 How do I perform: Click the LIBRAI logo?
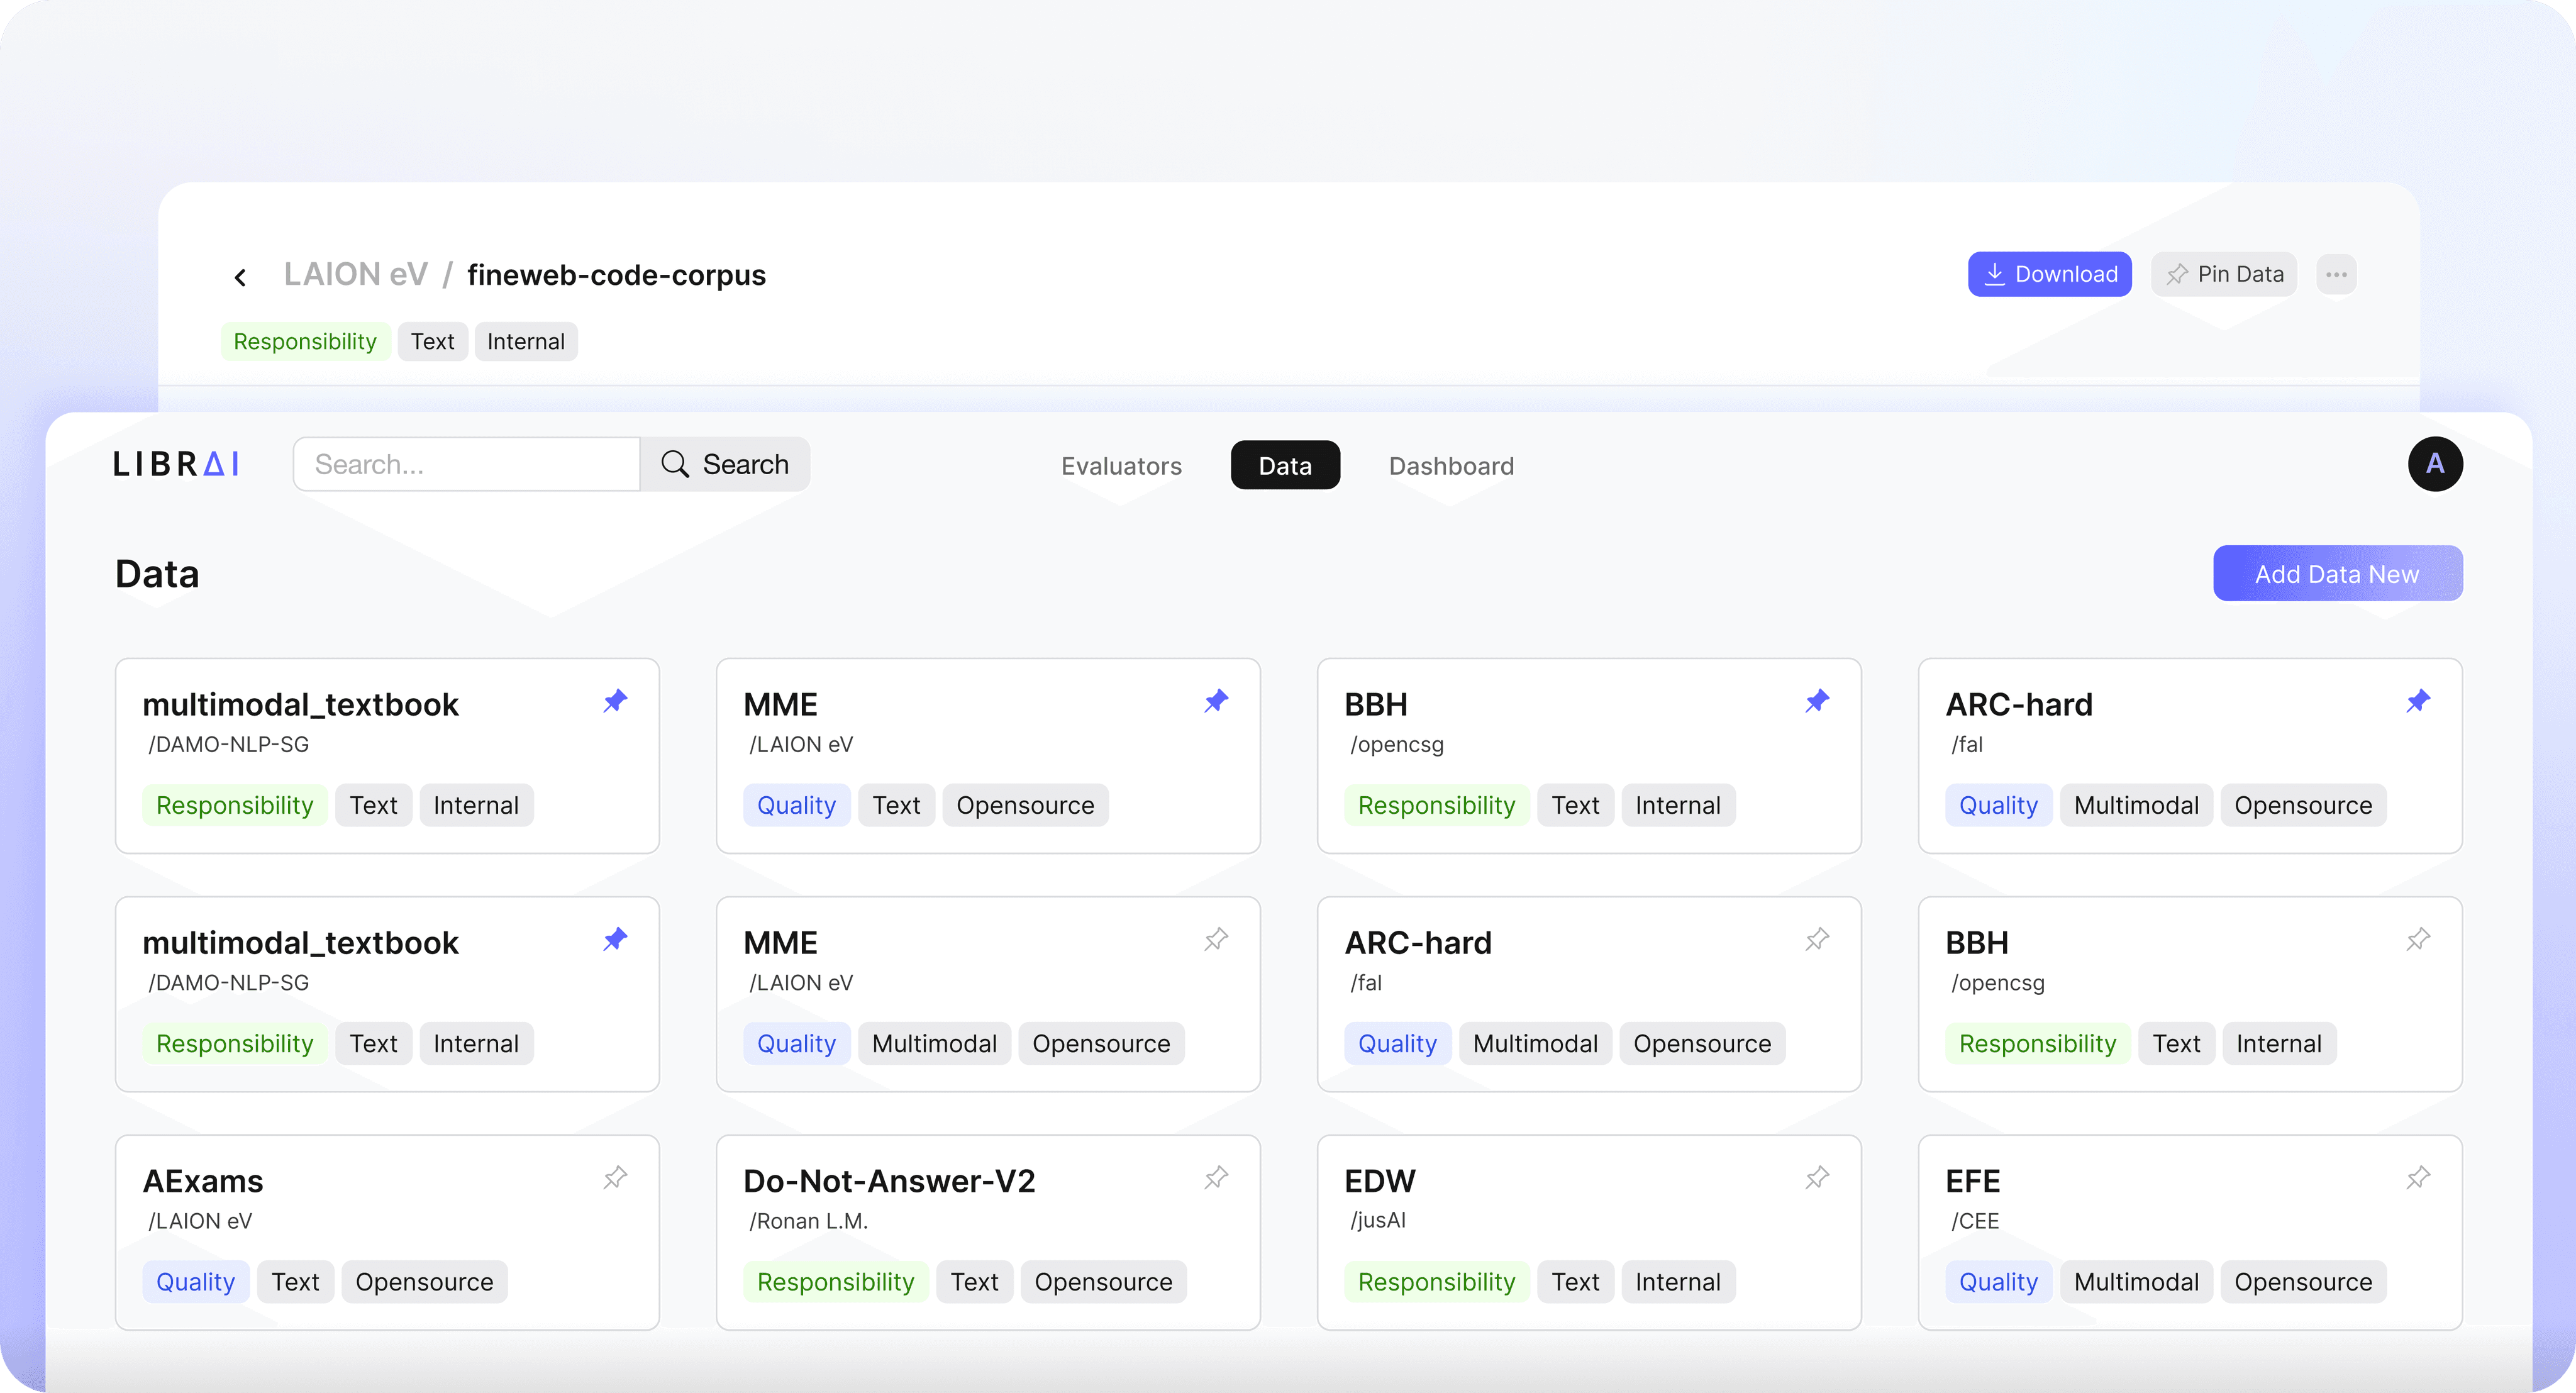tap(176, 464)
